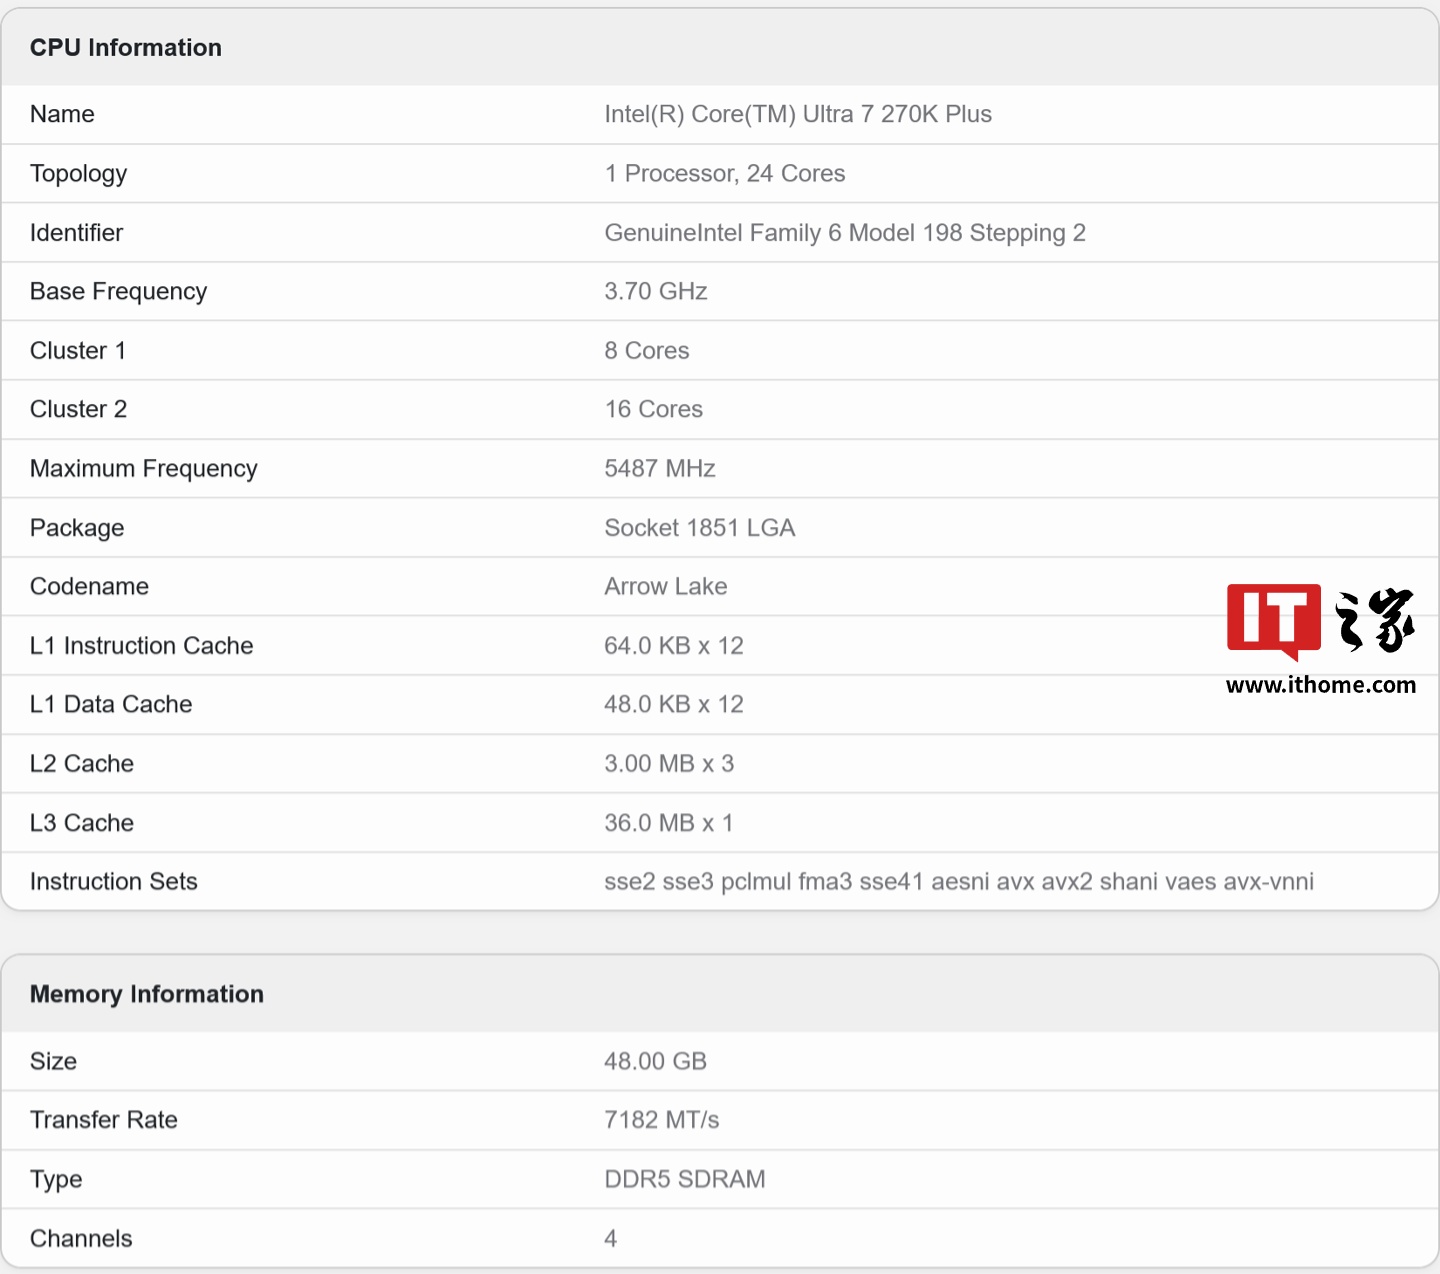The width and height of the screenshot is (1440, 1274).
Task: Click the Channels value '4'
Action: [611, 1239]
